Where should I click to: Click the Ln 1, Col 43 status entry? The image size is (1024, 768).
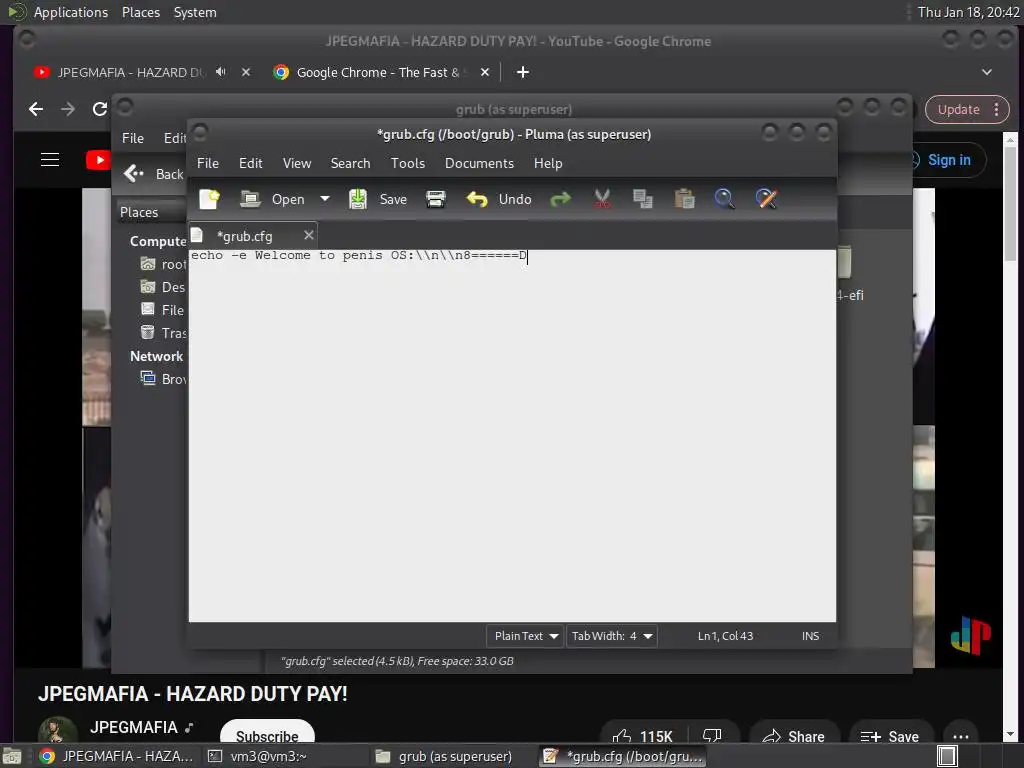[725, 635]
